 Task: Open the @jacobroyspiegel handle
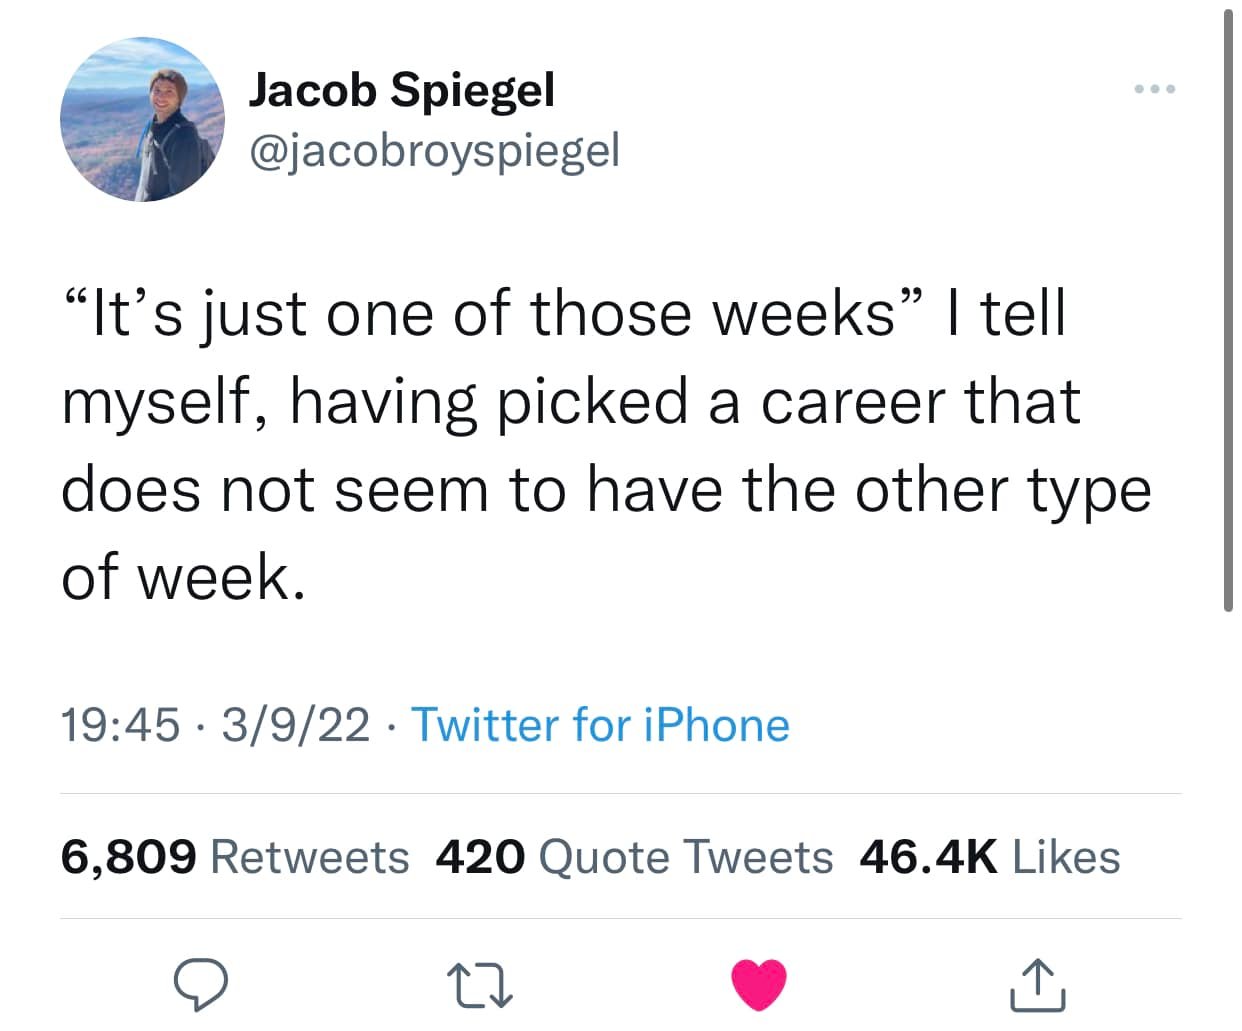click(434, 150)
